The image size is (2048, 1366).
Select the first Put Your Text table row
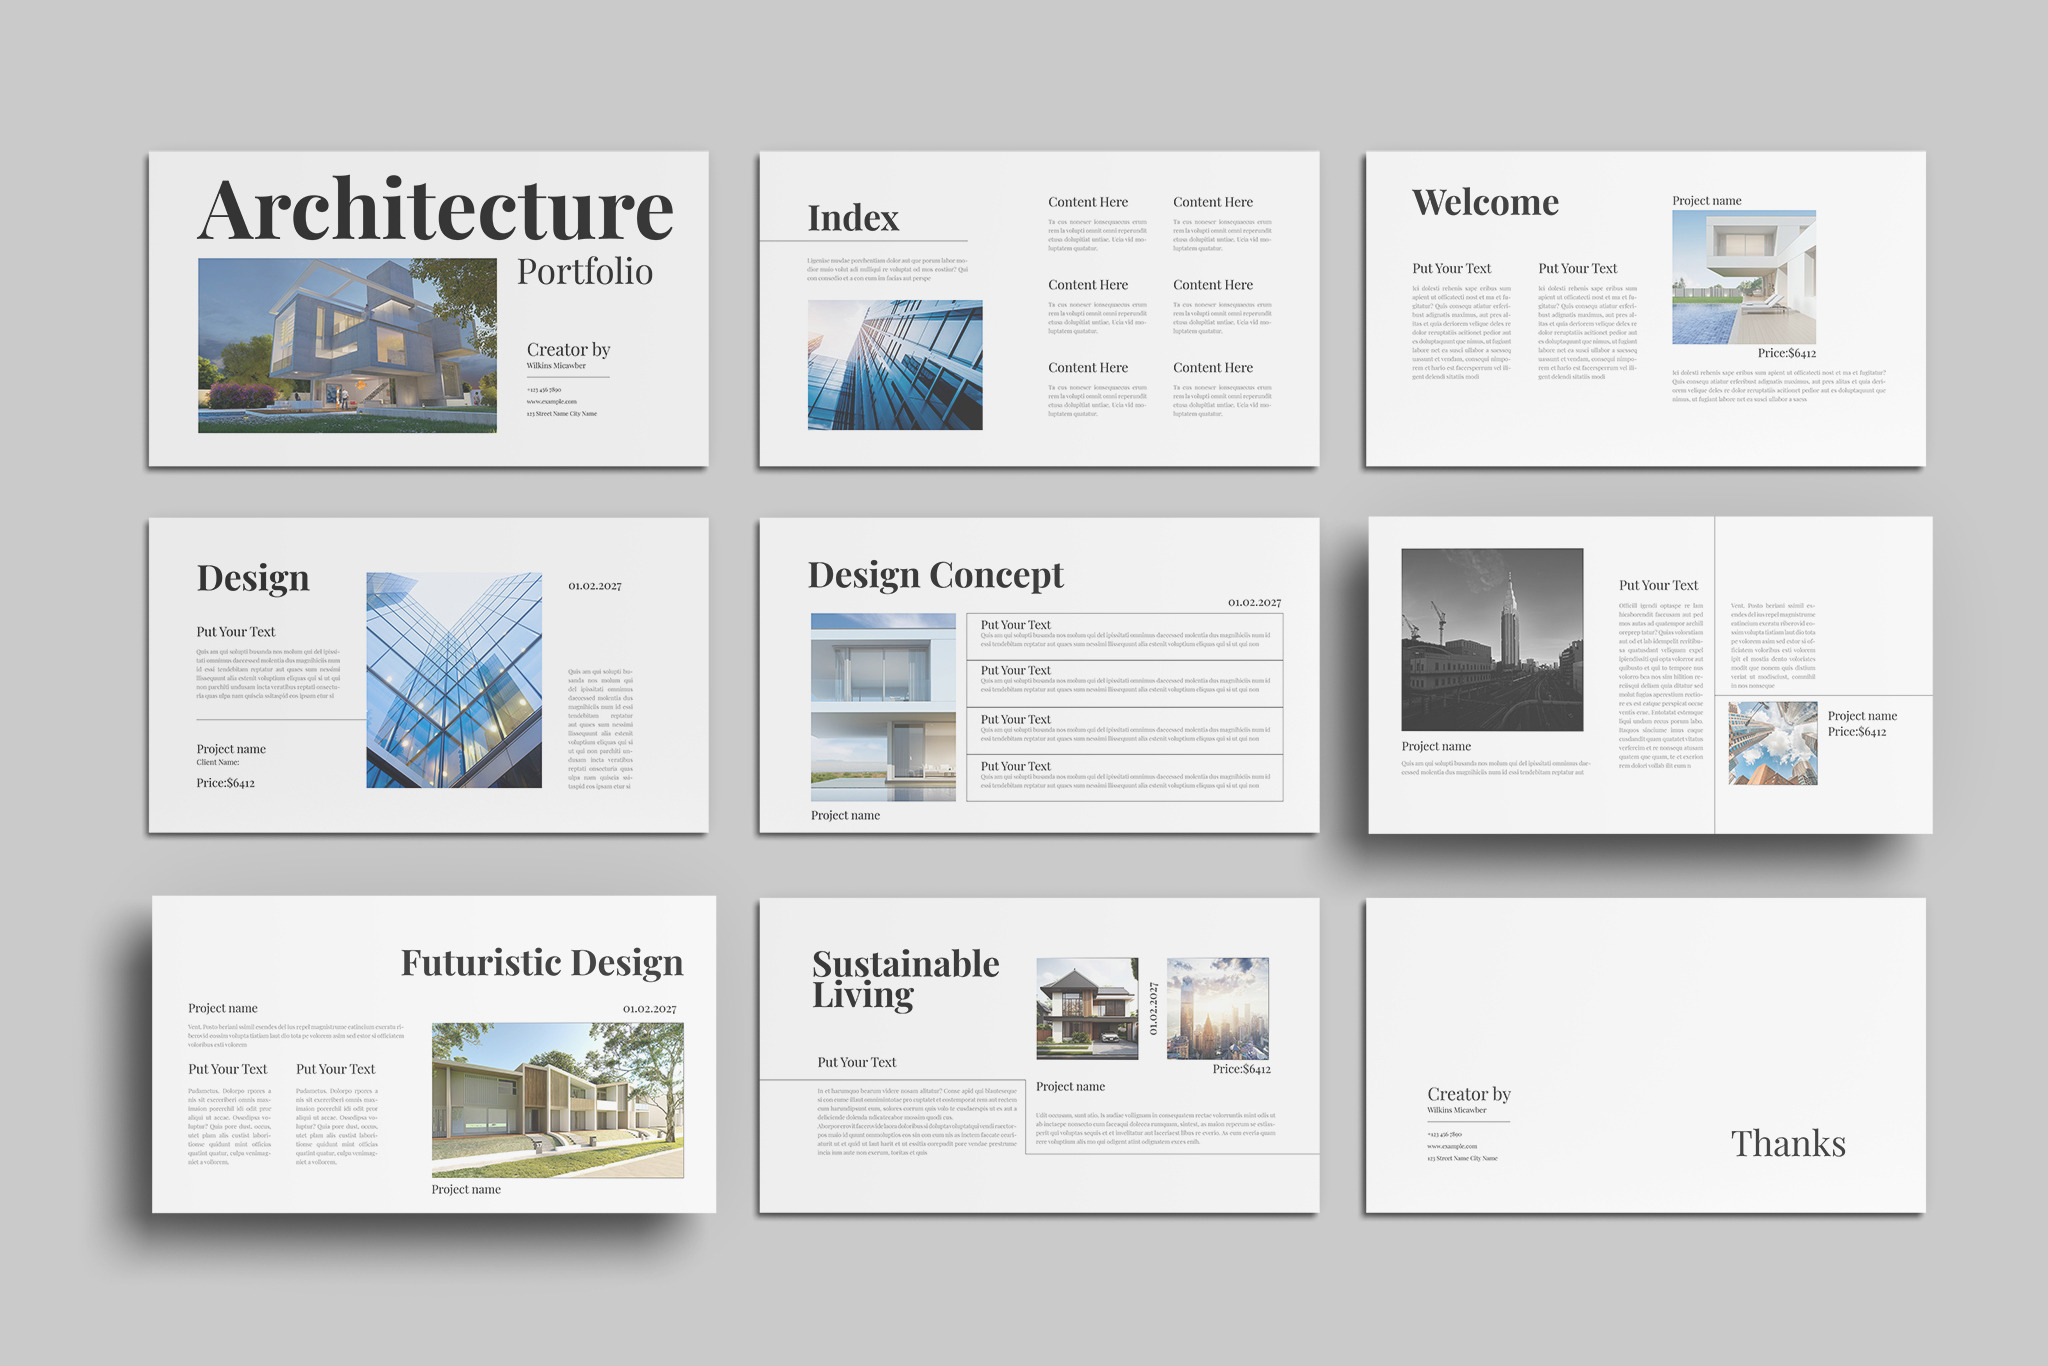pos(1124,636)
